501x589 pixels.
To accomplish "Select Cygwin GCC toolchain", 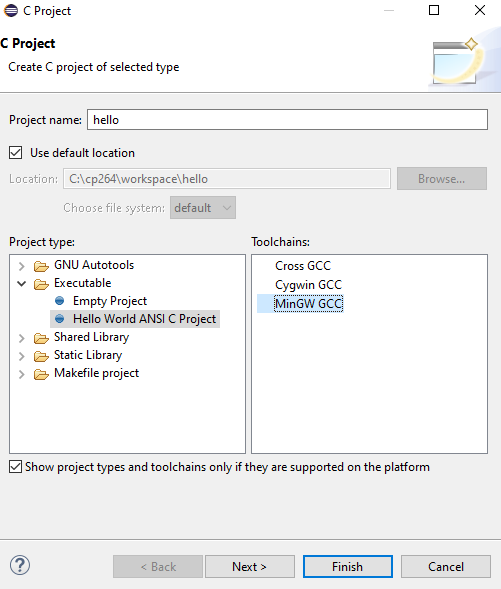I will click(308, 285).
